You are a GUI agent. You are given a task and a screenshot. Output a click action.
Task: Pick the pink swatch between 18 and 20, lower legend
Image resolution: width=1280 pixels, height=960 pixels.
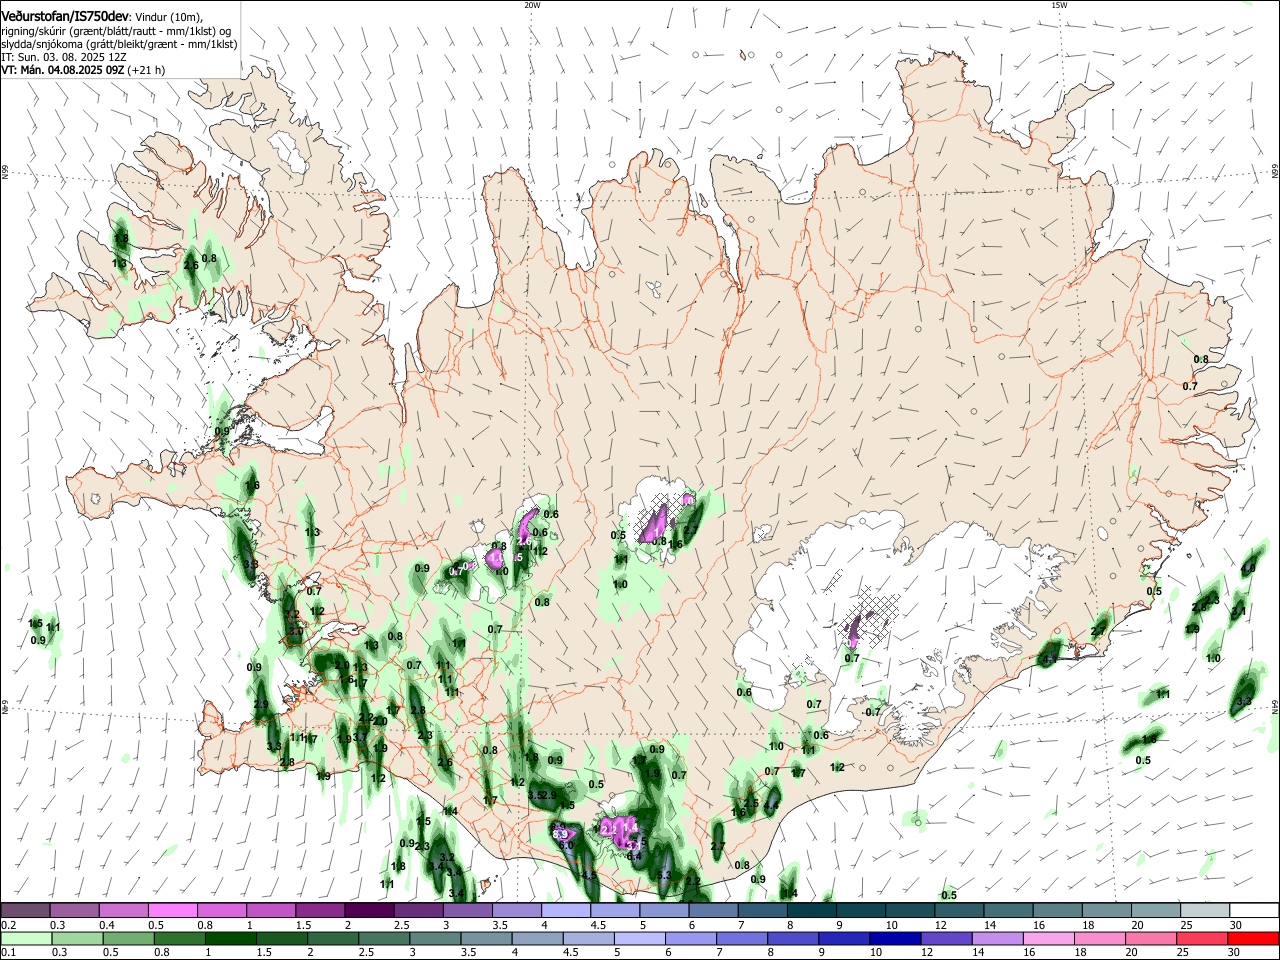click(x=1099, y=938)
